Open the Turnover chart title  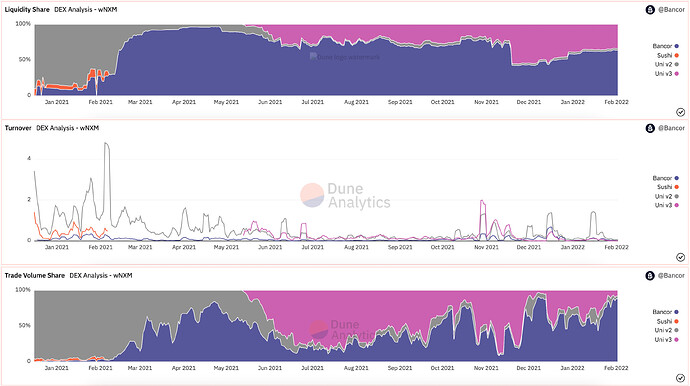click(x=18, y=128)
